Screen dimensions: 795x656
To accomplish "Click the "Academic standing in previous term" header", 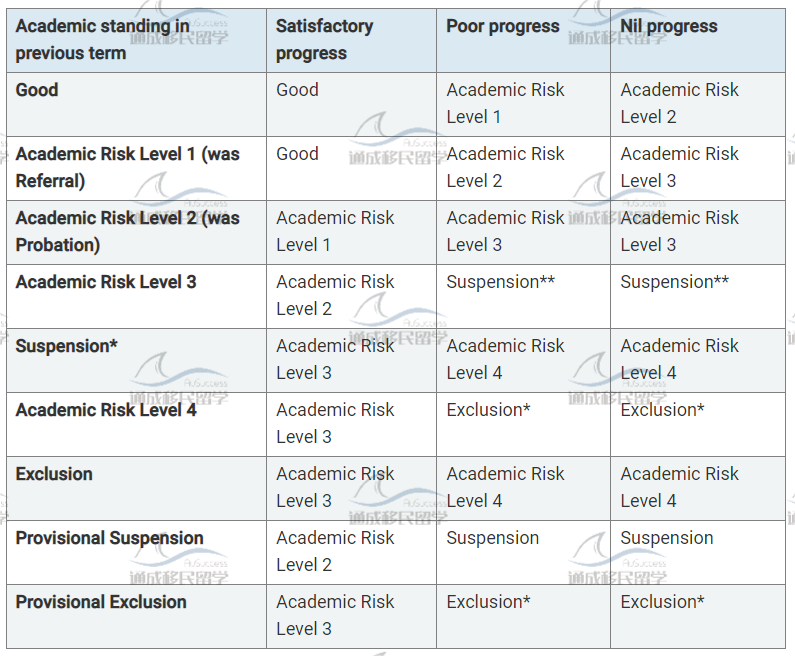I will [102, 40].
